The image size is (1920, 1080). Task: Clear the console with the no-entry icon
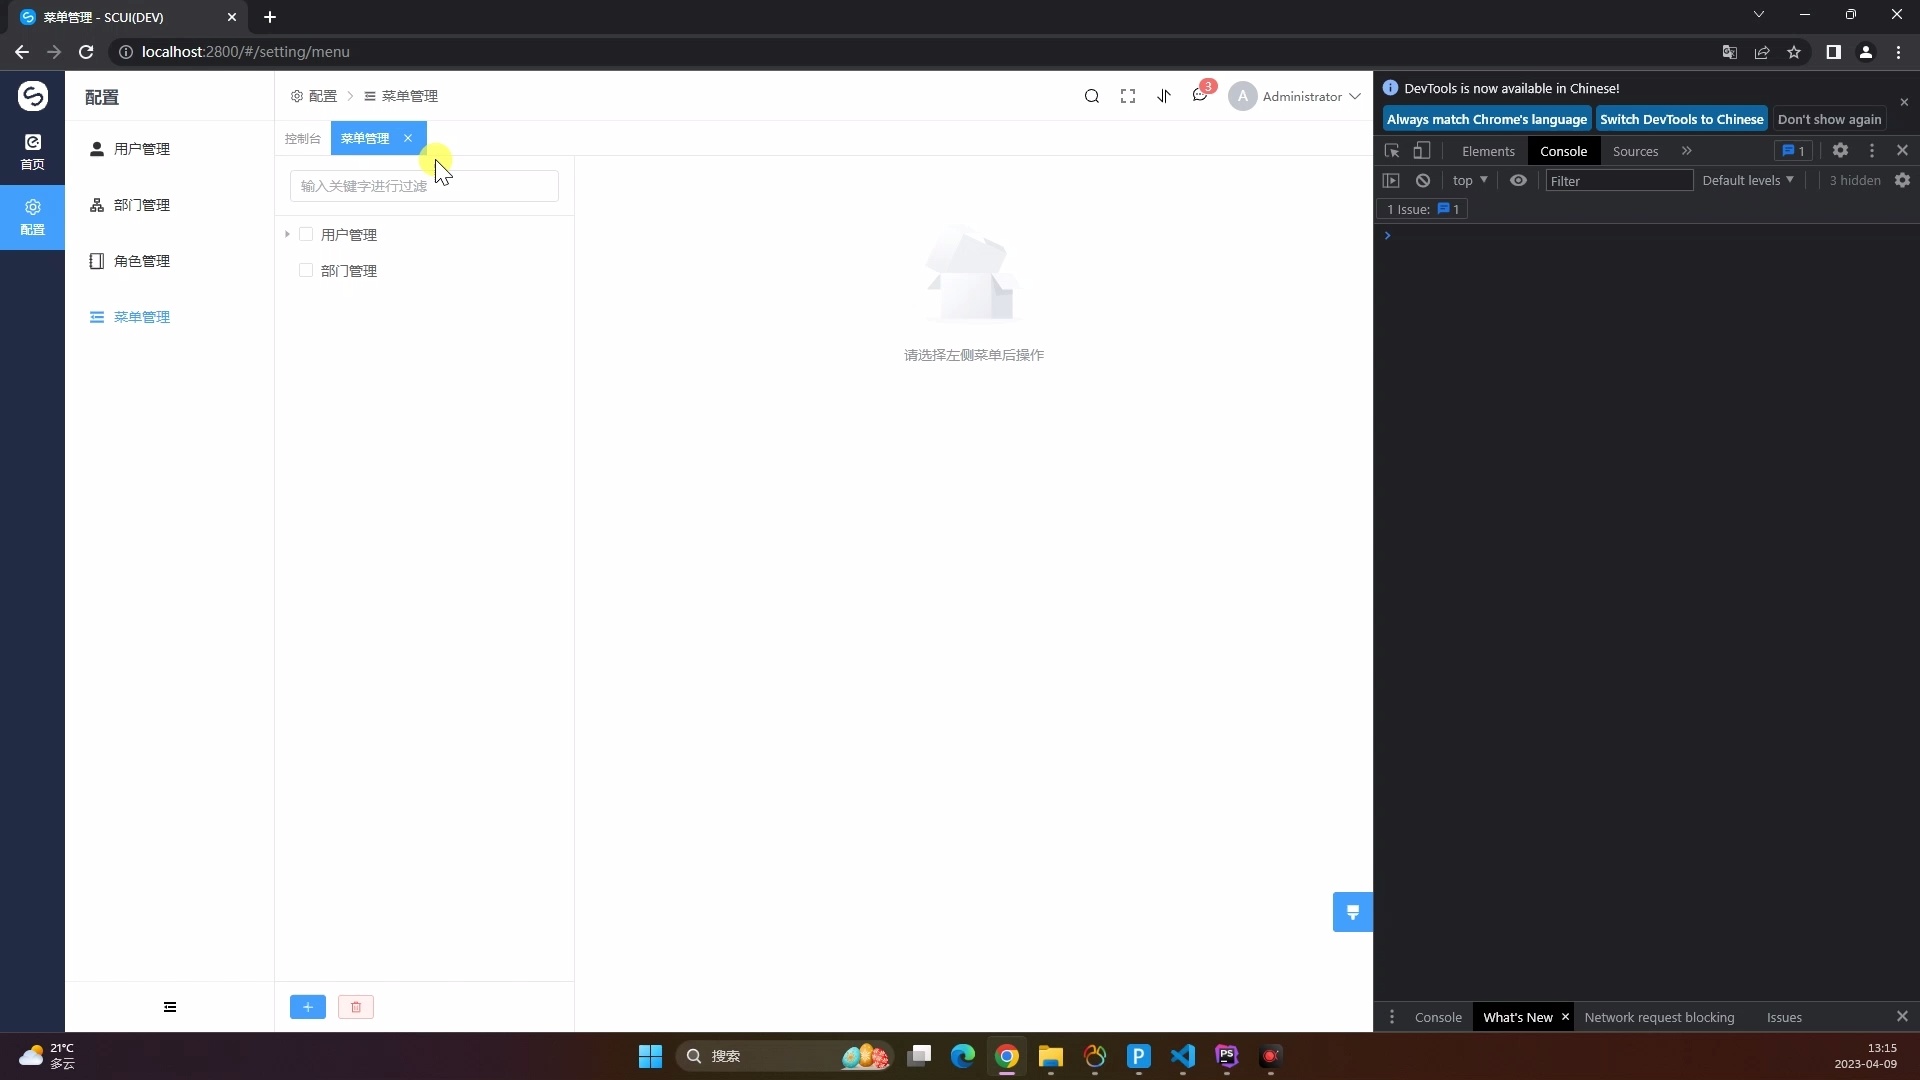[x=1423, y=180]
